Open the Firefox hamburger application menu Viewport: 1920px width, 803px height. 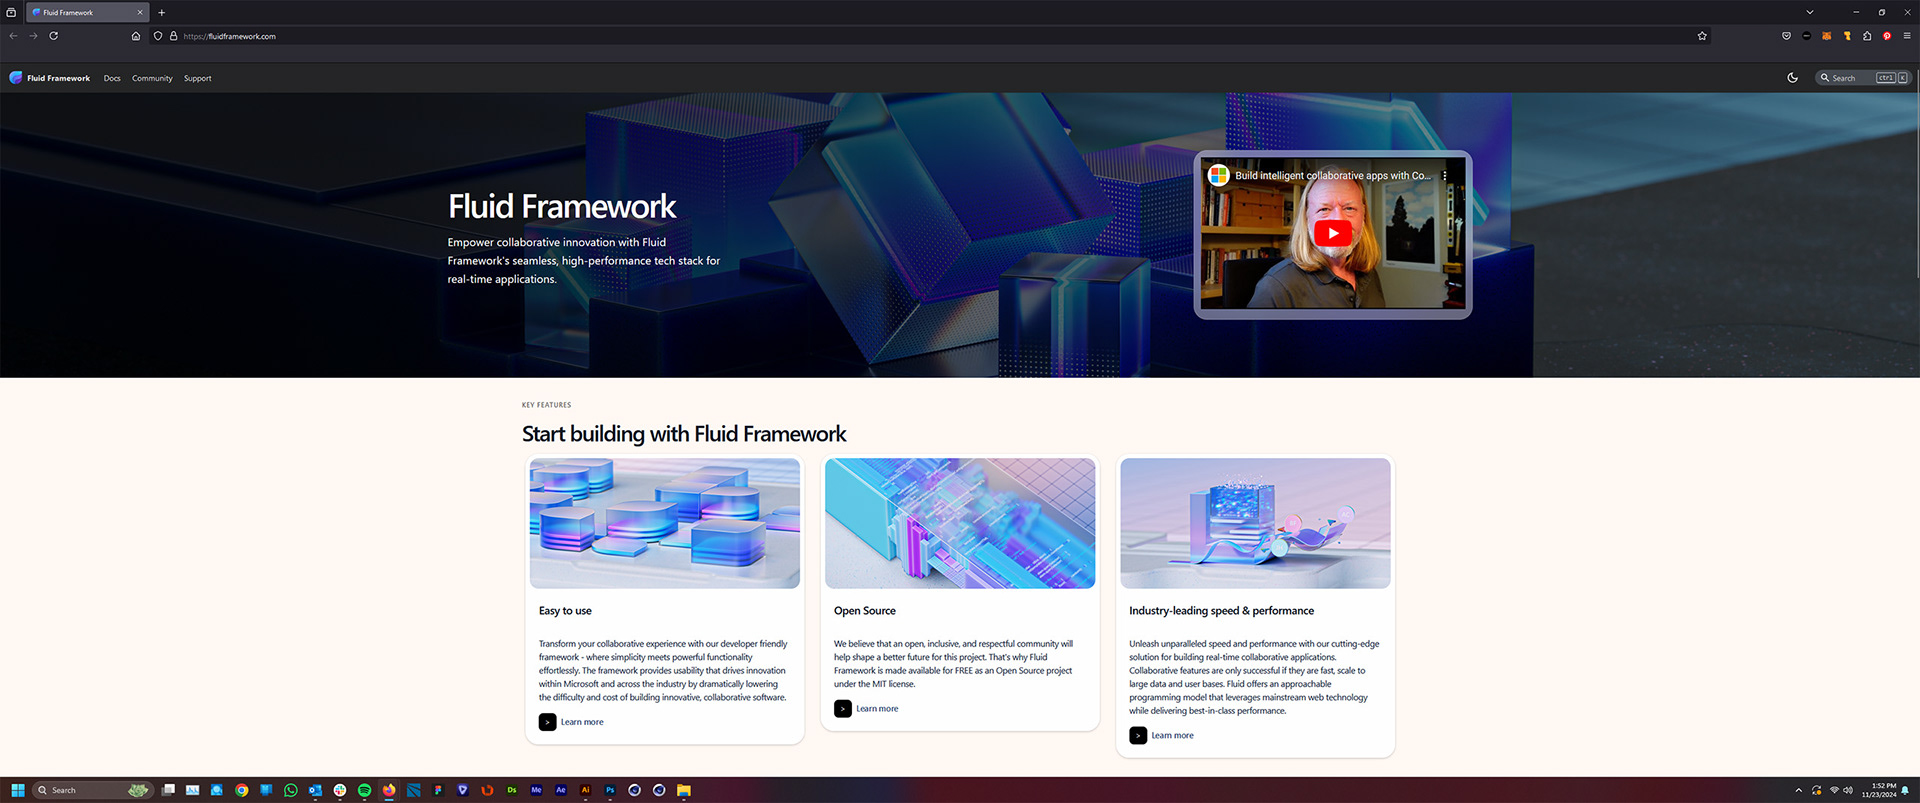[1907, 36]
